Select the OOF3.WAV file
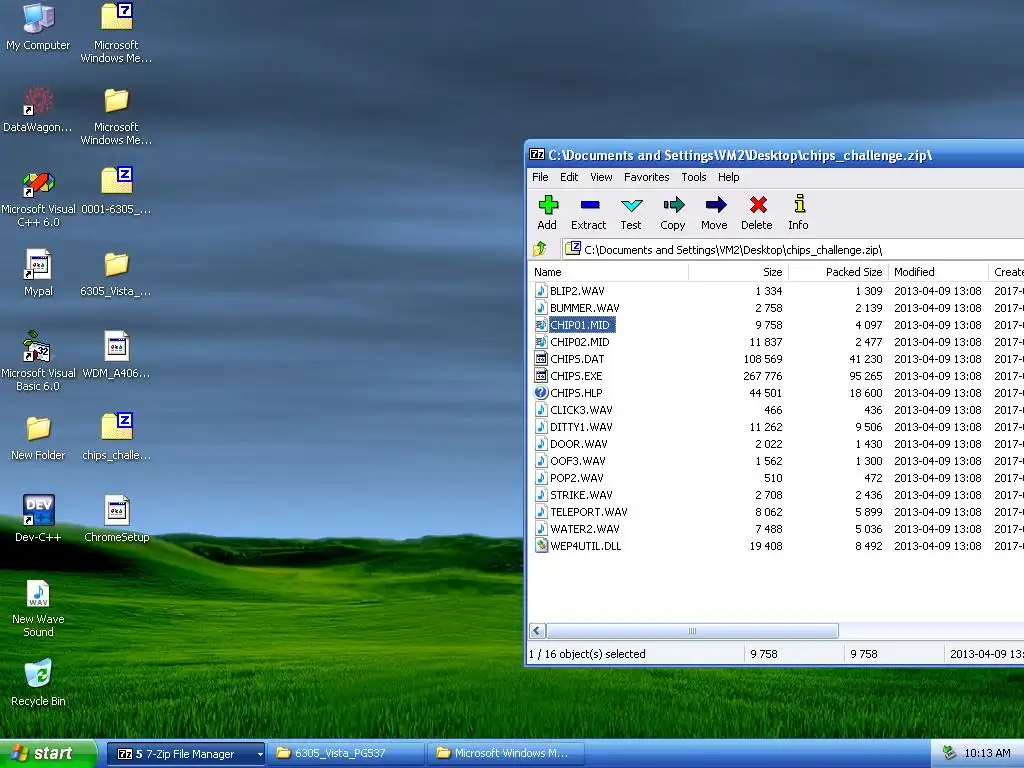Screen dimensions: 1024x768 (x=577, y=460)
